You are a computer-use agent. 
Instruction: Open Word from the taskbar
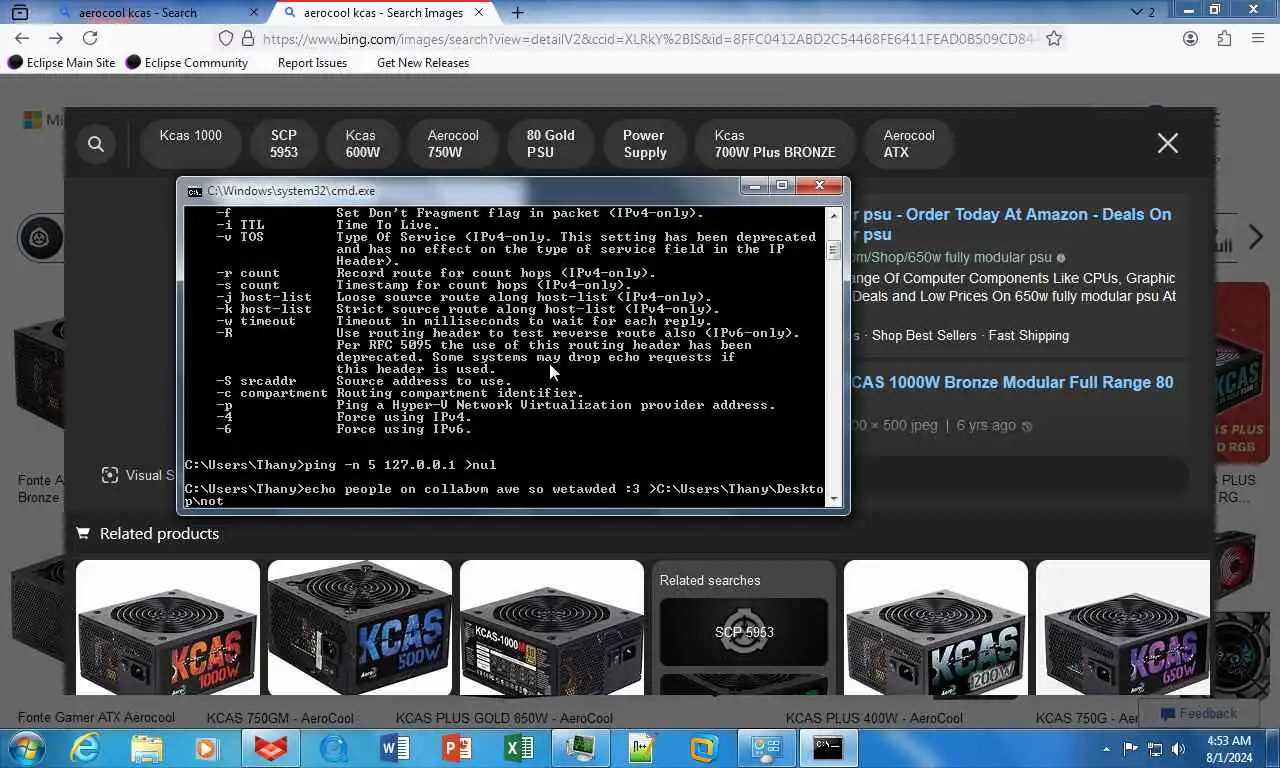394,748
